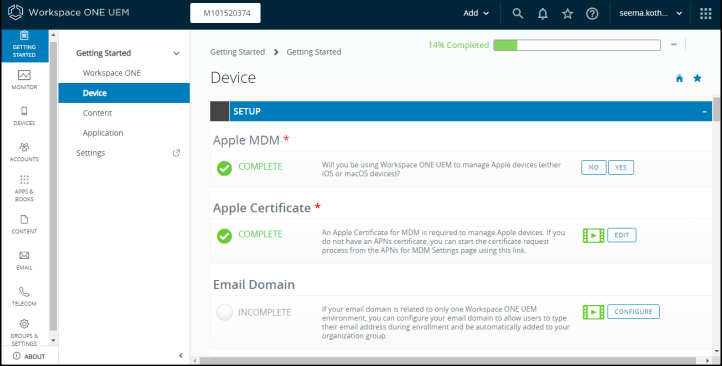Open the notifications bell icon
The width and height of the screenshot is (722, 366).
pyautogui.click(x=543, y=14)
